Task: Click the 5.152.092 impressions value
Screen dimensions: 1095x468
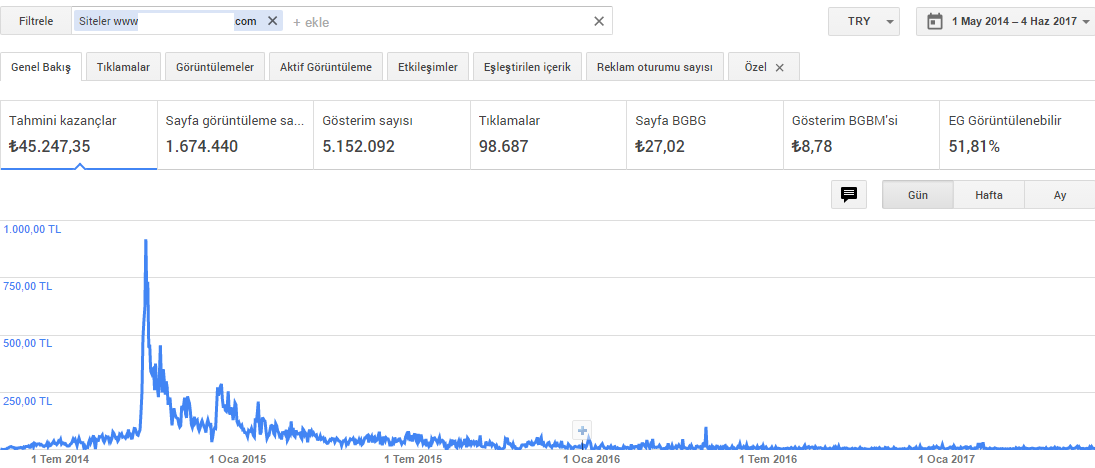Action: 358,147
